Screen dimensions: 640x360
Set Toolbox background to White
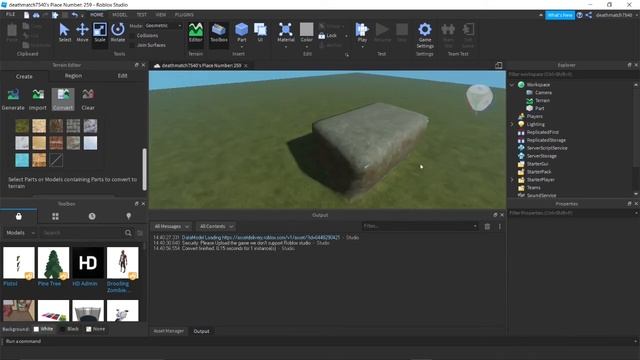[x=36, y=329]
